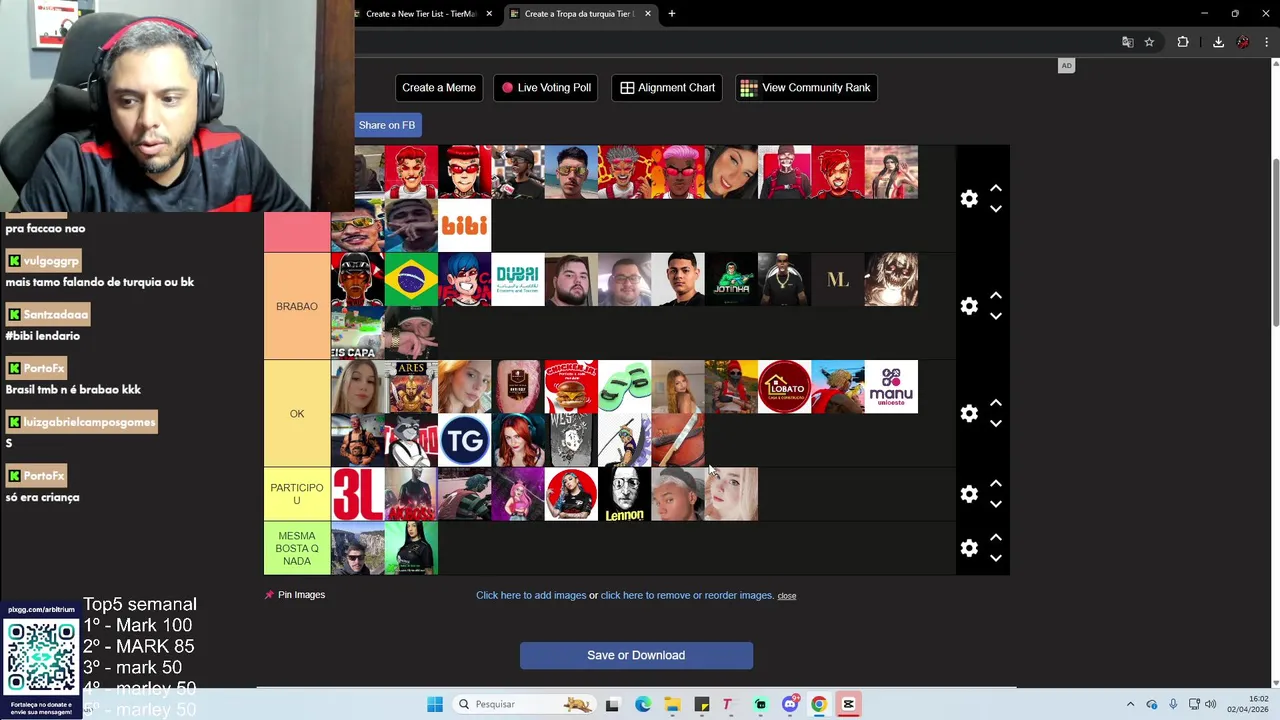
Task: Select the LOBATO logo image
Action: pyautogui.click(x=785, y=386)
